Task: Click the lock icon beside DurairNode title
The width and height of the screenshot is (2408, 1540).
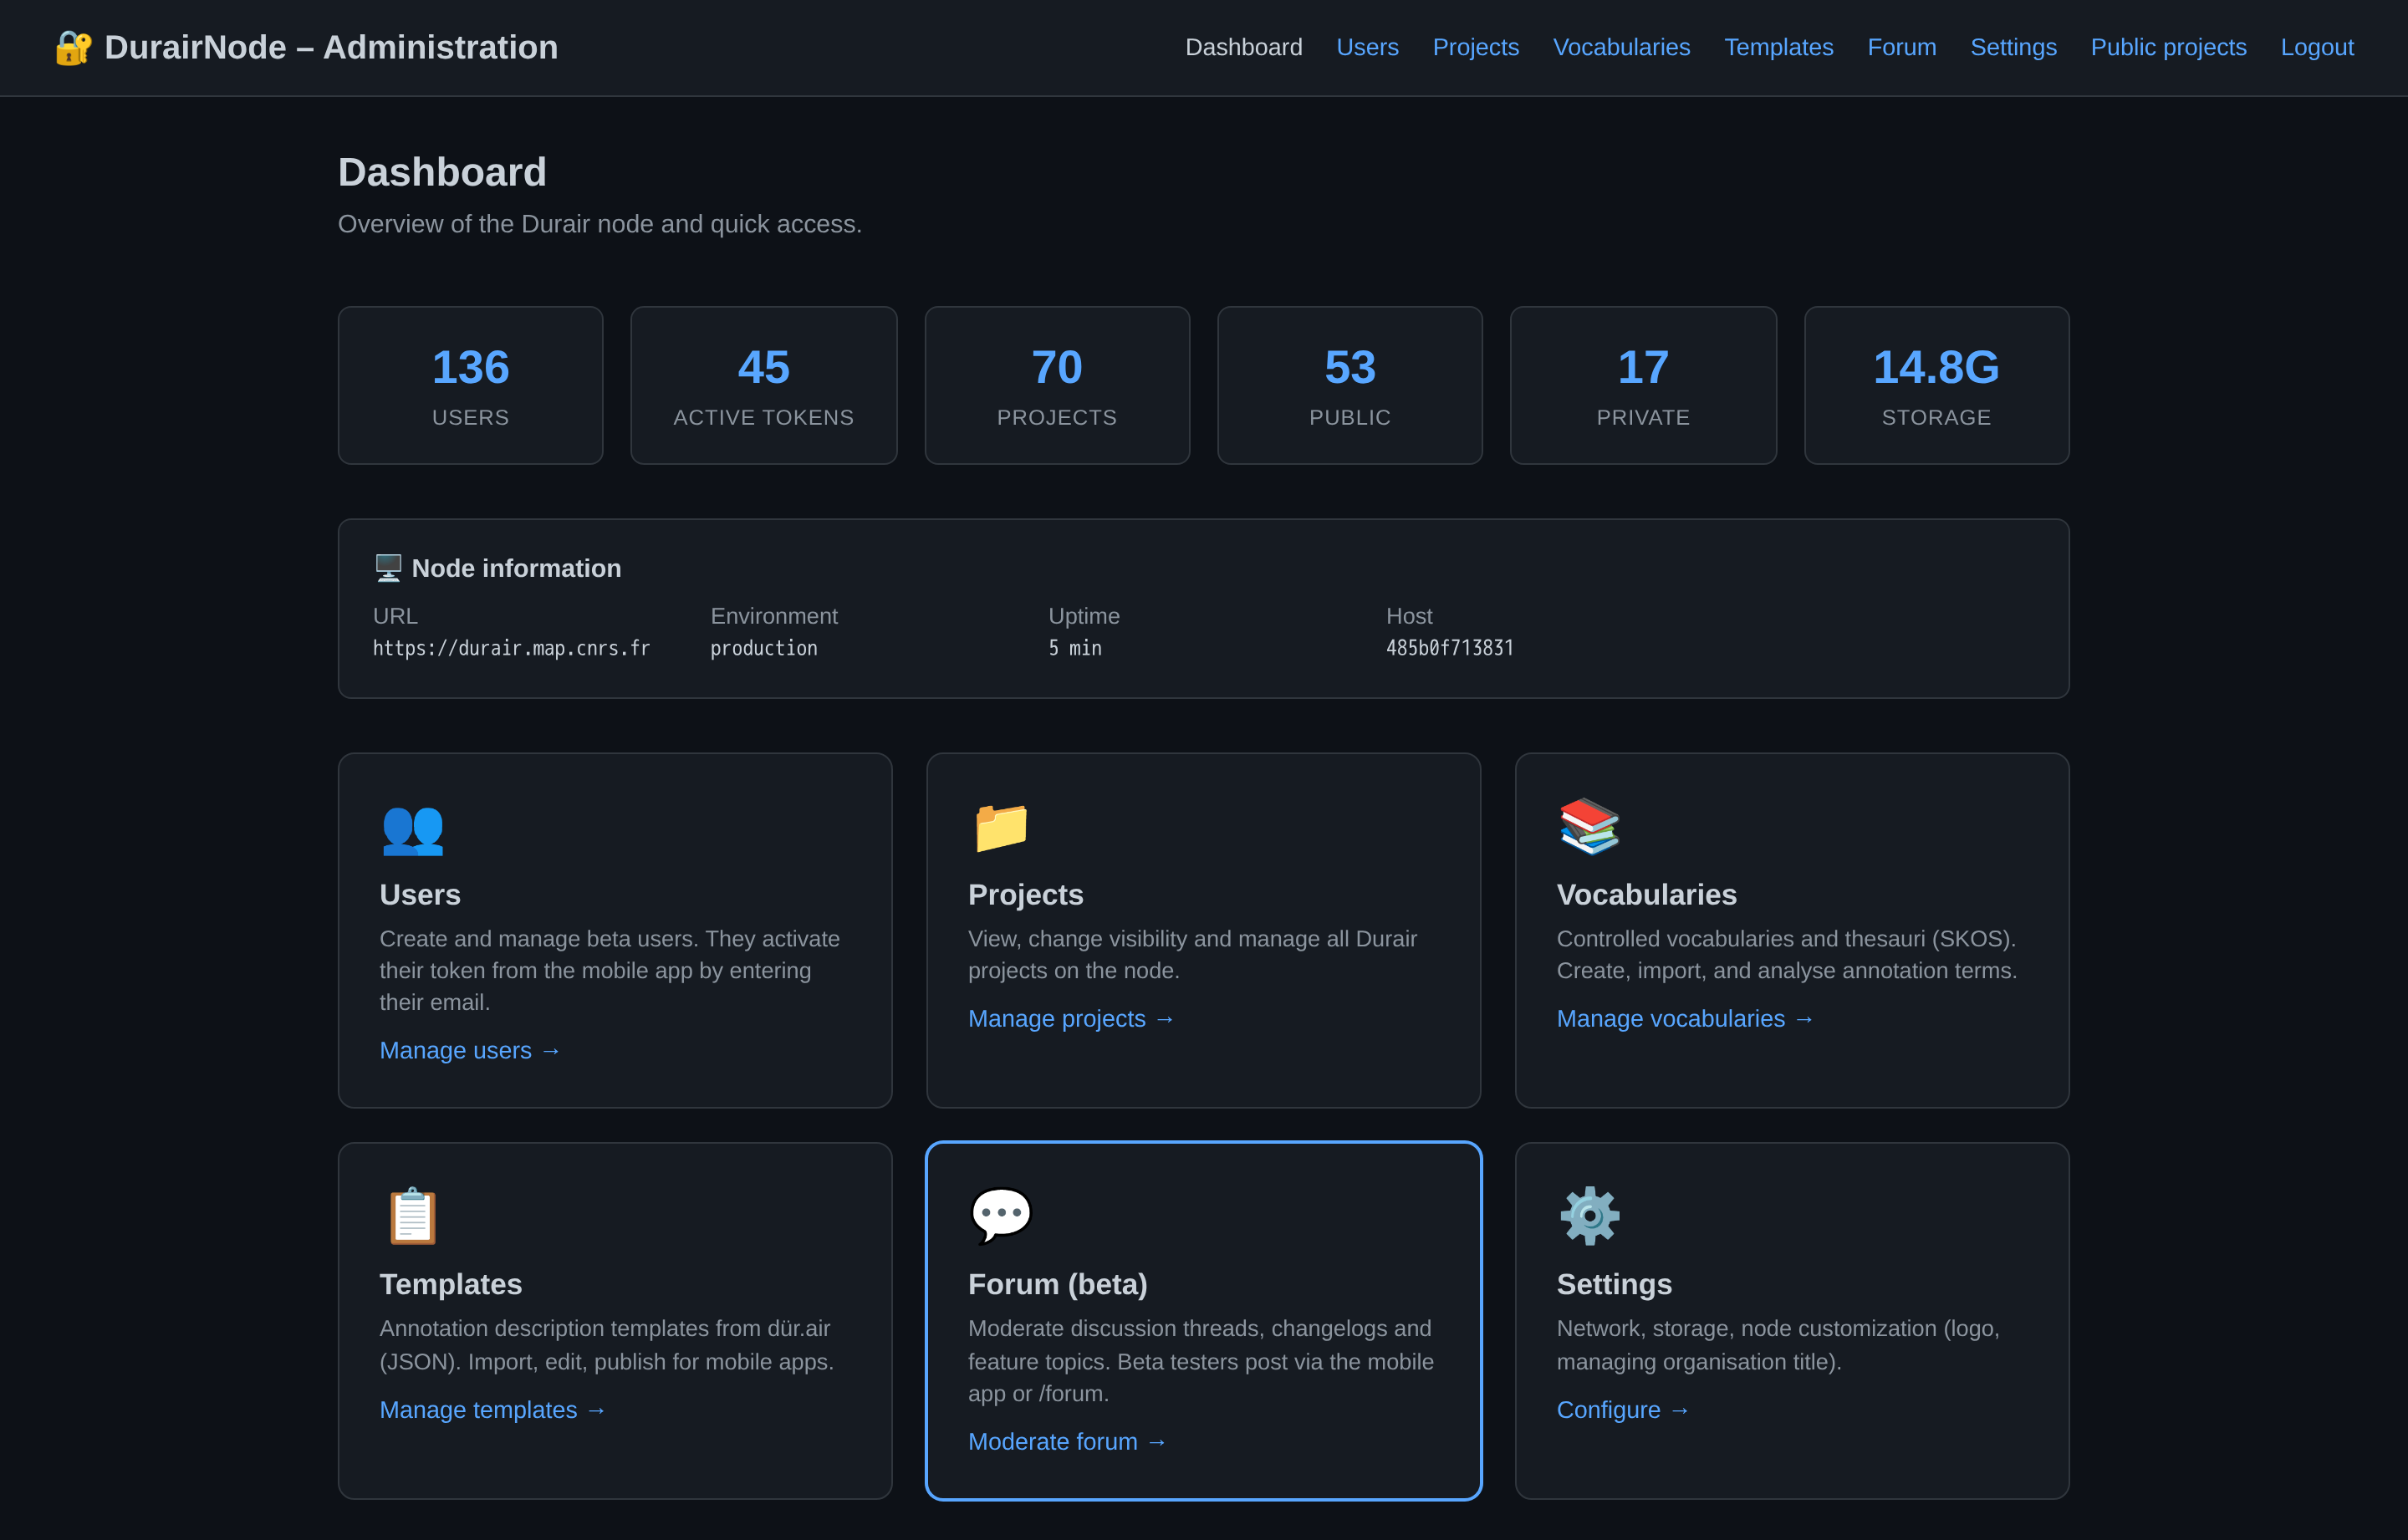Action: point(73,47)
